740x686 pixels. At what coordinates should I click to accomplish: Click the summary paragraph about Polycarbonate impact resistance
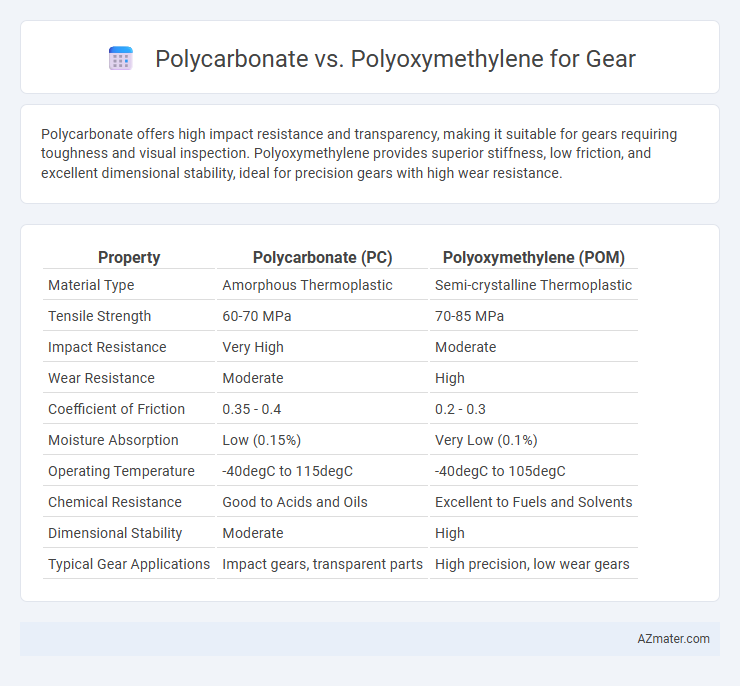click(359, 153)
